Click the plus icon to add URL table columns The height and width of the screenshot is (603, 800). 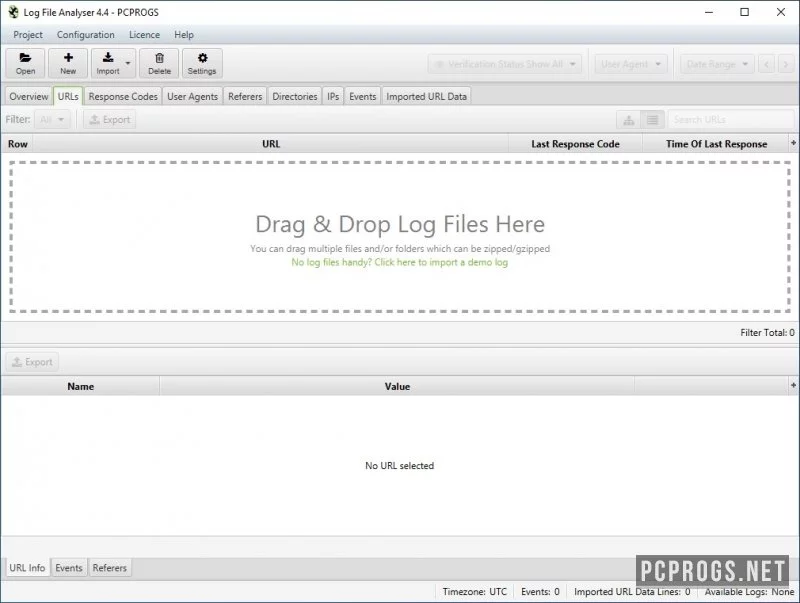(x=793, y=143)
